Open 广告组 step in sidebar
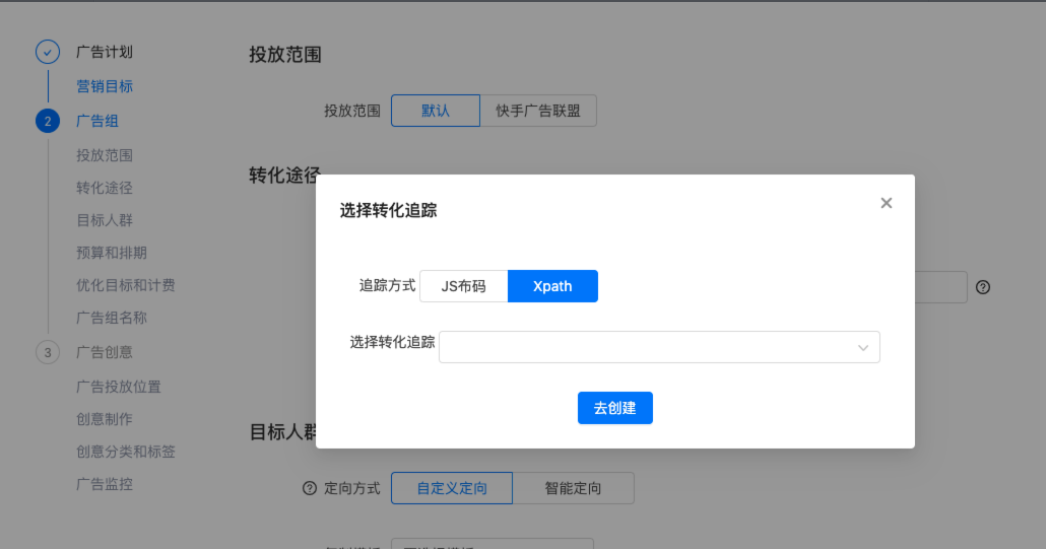 click(97, 121)
